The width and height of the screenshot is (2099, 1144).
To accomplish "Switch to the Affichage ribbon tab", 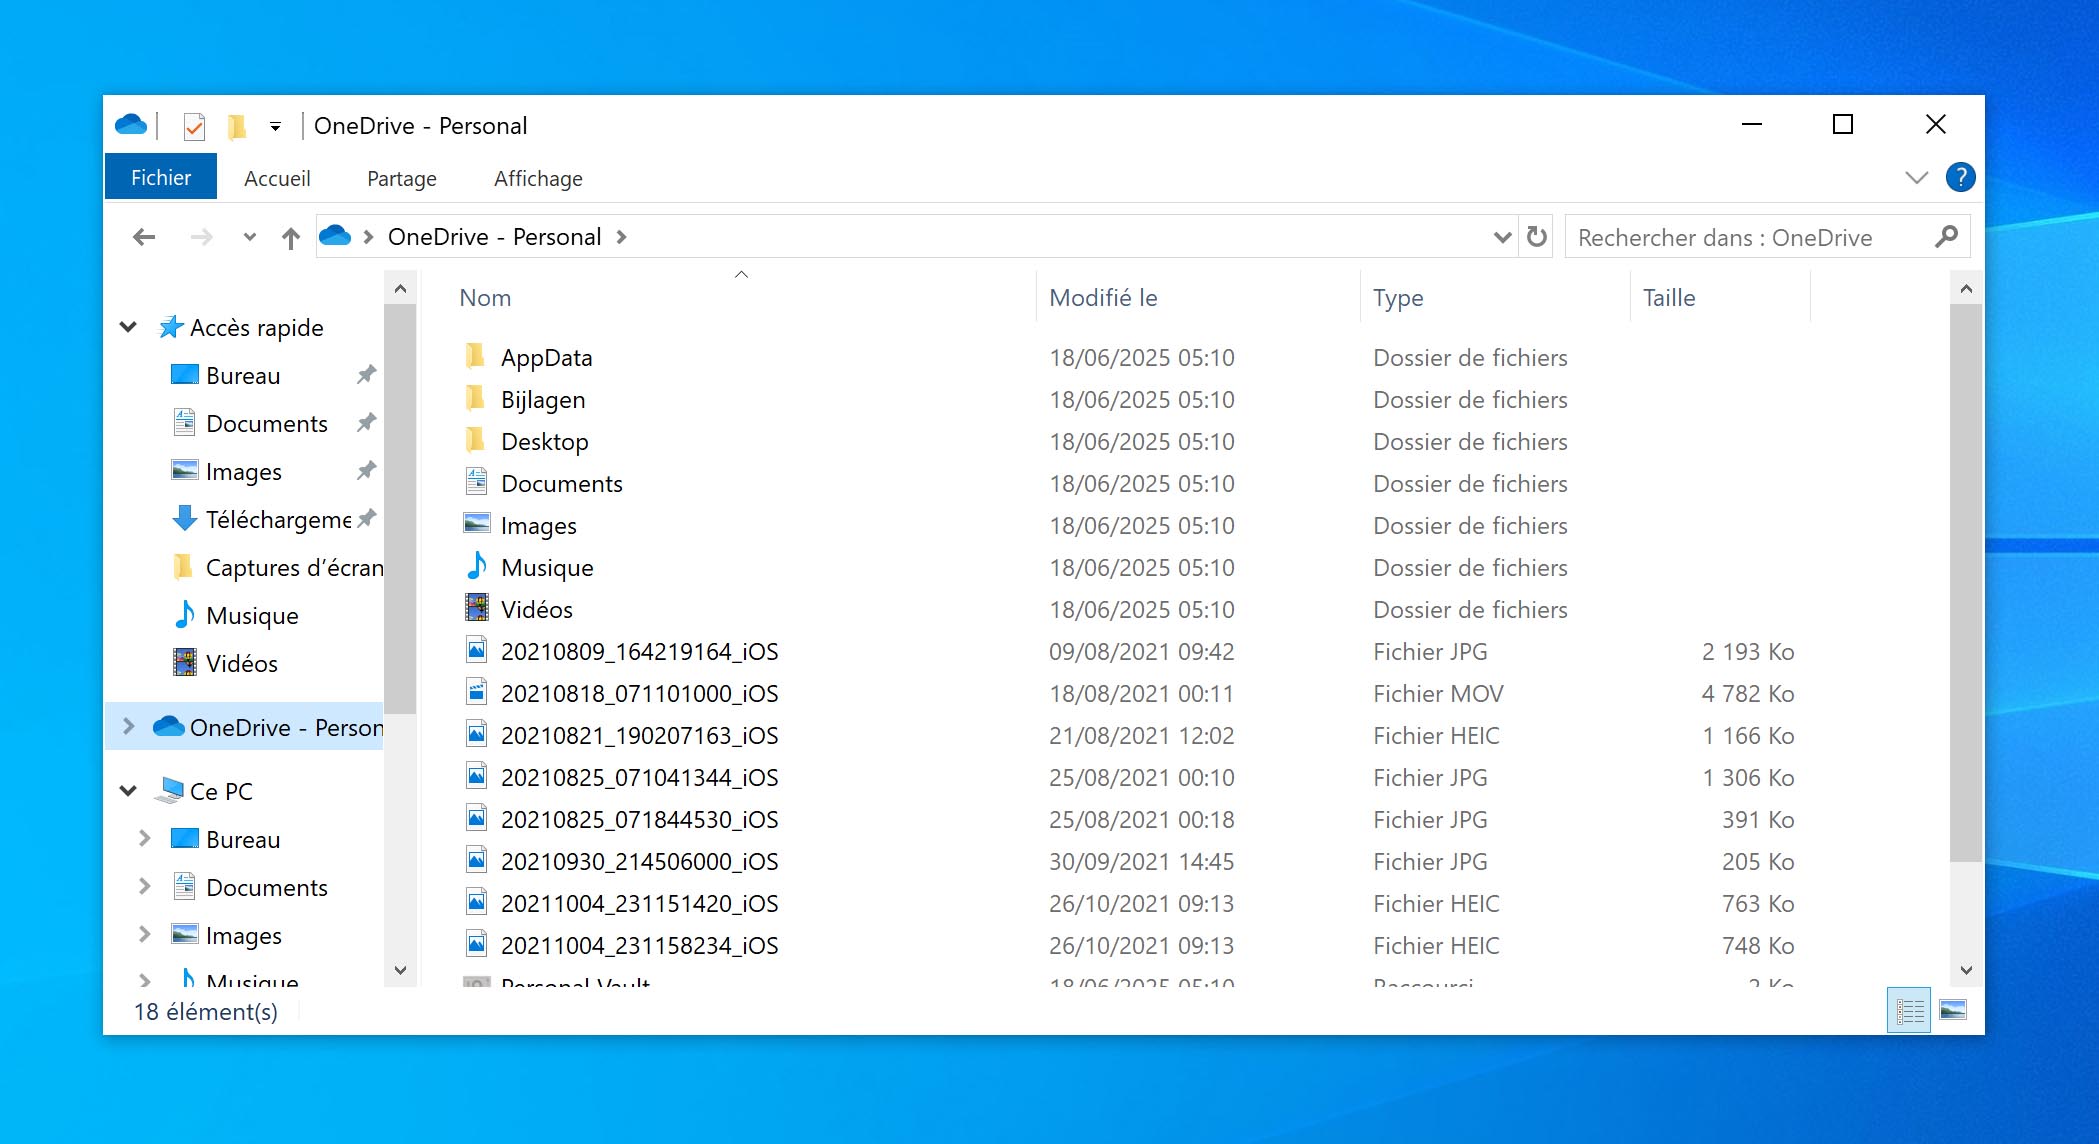I will pos(538,178).
